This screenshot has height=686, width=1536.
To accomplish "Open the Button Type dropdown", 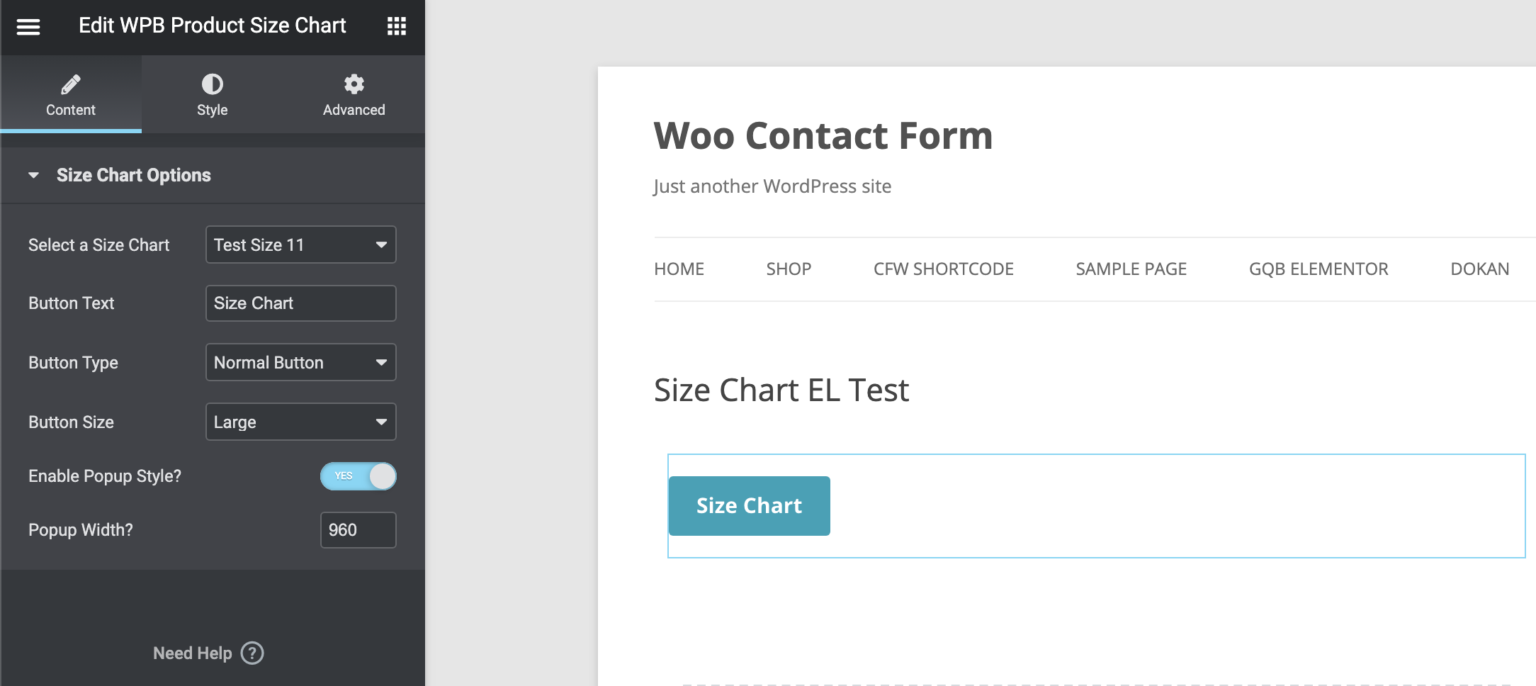I will (x=300, y=362).
